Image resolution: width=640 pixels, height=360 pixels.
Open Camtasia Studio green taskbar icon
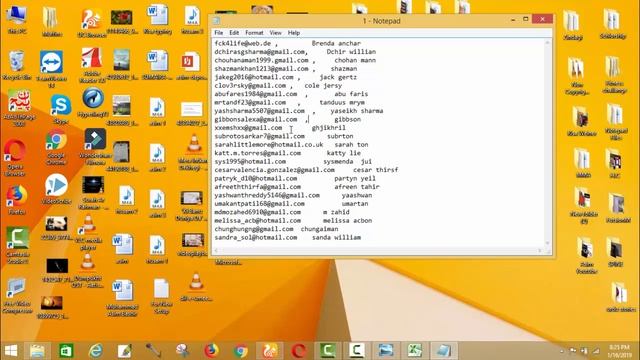(x=328, y=351)
